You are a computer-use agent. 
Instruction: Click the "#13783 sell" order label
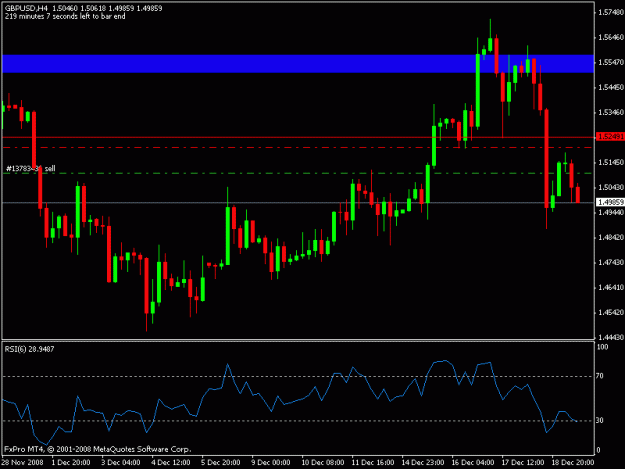(x=31, y=169)
